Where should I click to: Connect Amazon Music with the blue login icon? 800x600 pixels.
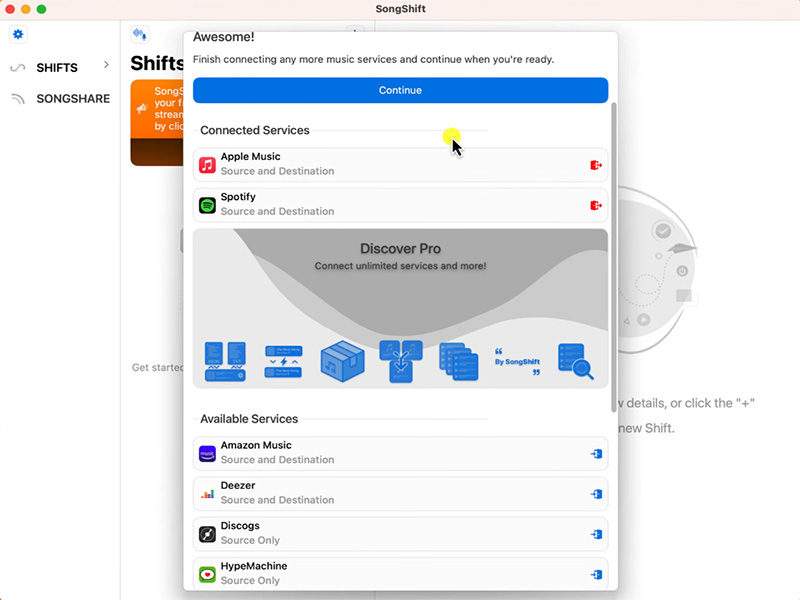pyautogui.click(x=596, y=454)
